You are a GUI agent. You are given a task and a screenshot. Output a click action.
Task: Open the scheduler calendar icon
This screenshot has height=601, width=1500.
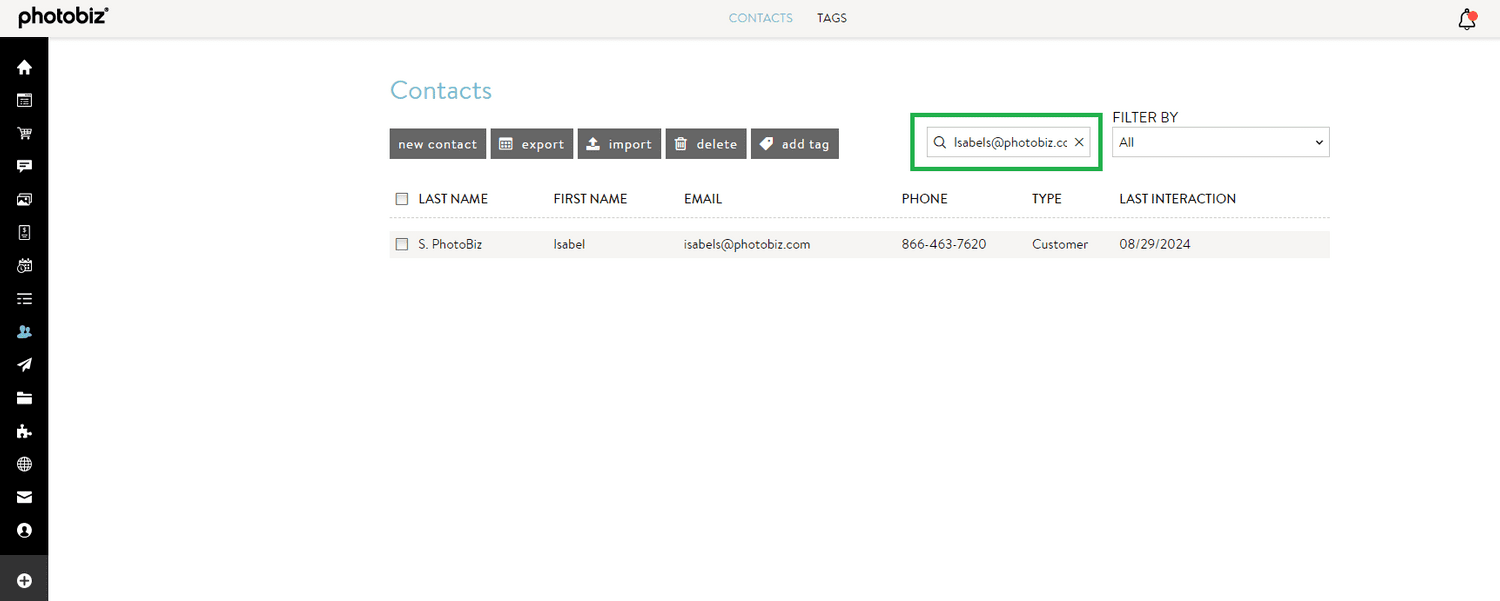[24, 265]
